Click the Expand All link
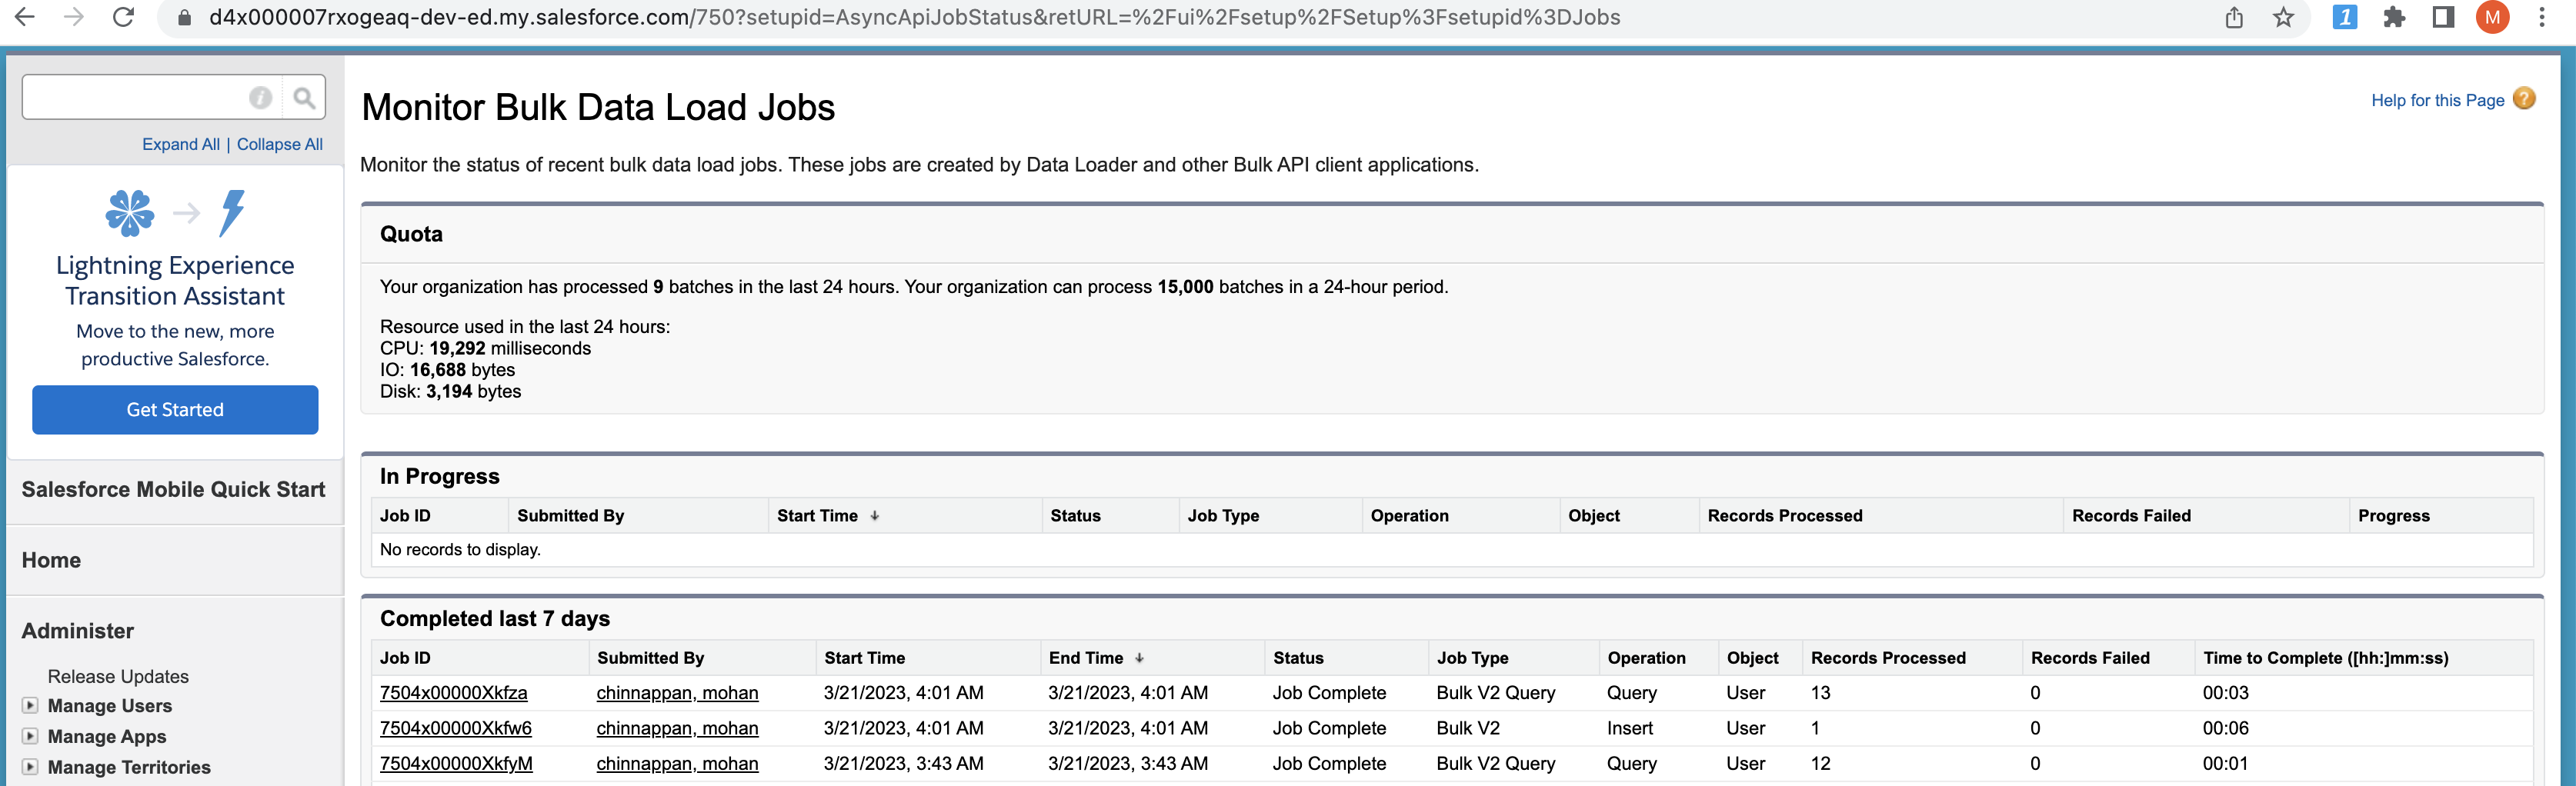 pyautogui.click(x=181, y=144)
